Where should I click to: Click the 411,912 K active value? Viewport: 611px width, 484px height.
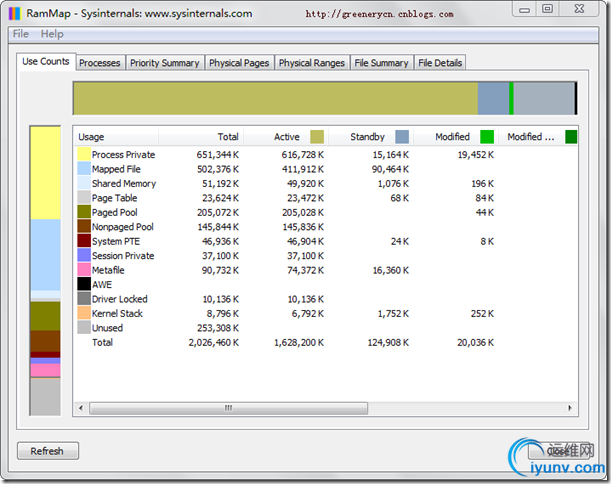coord(303,169)
